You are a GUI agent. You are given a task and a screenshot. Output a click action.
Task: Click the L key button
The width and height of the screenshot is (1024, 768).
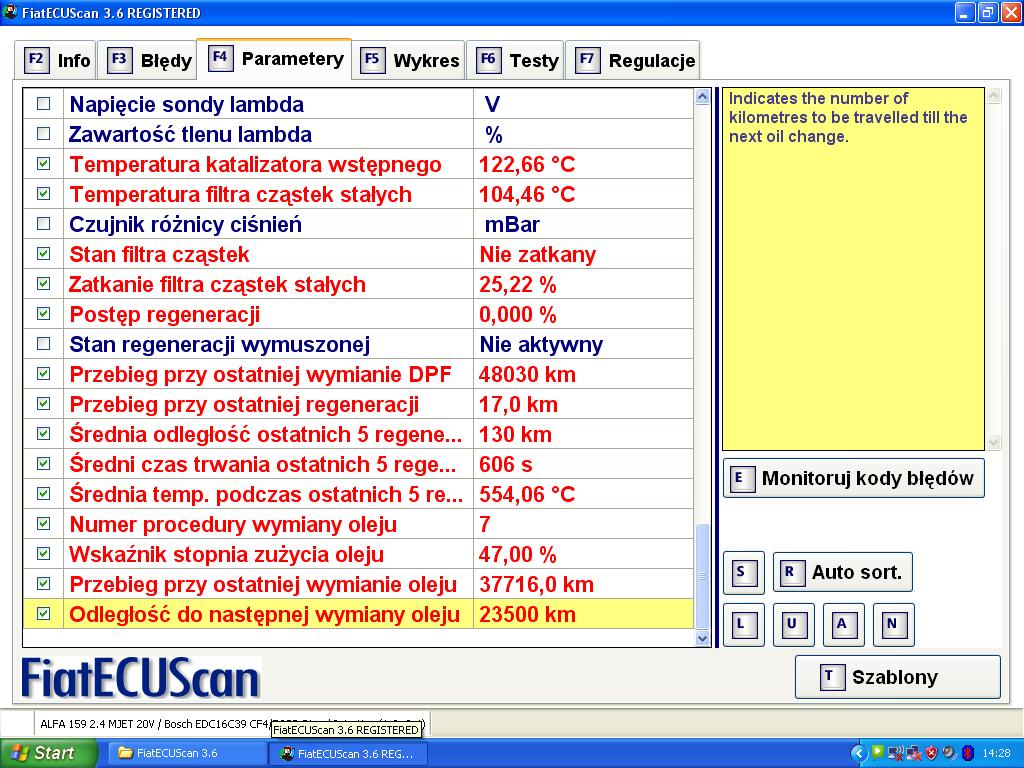click(743, 624)
